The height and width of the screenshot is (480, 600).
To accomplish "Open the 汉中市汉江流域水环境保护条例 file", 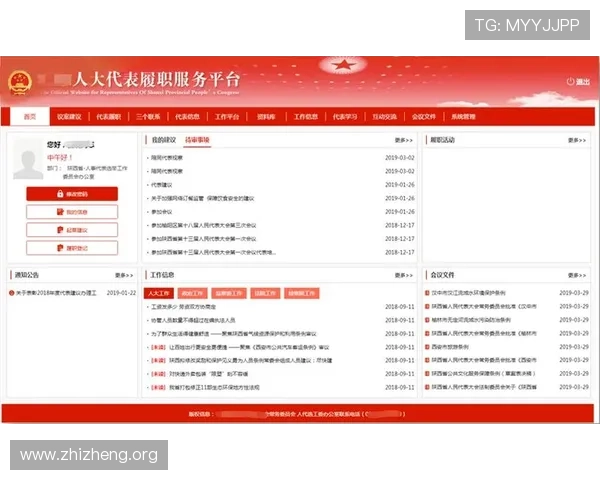I will [468, 293].
